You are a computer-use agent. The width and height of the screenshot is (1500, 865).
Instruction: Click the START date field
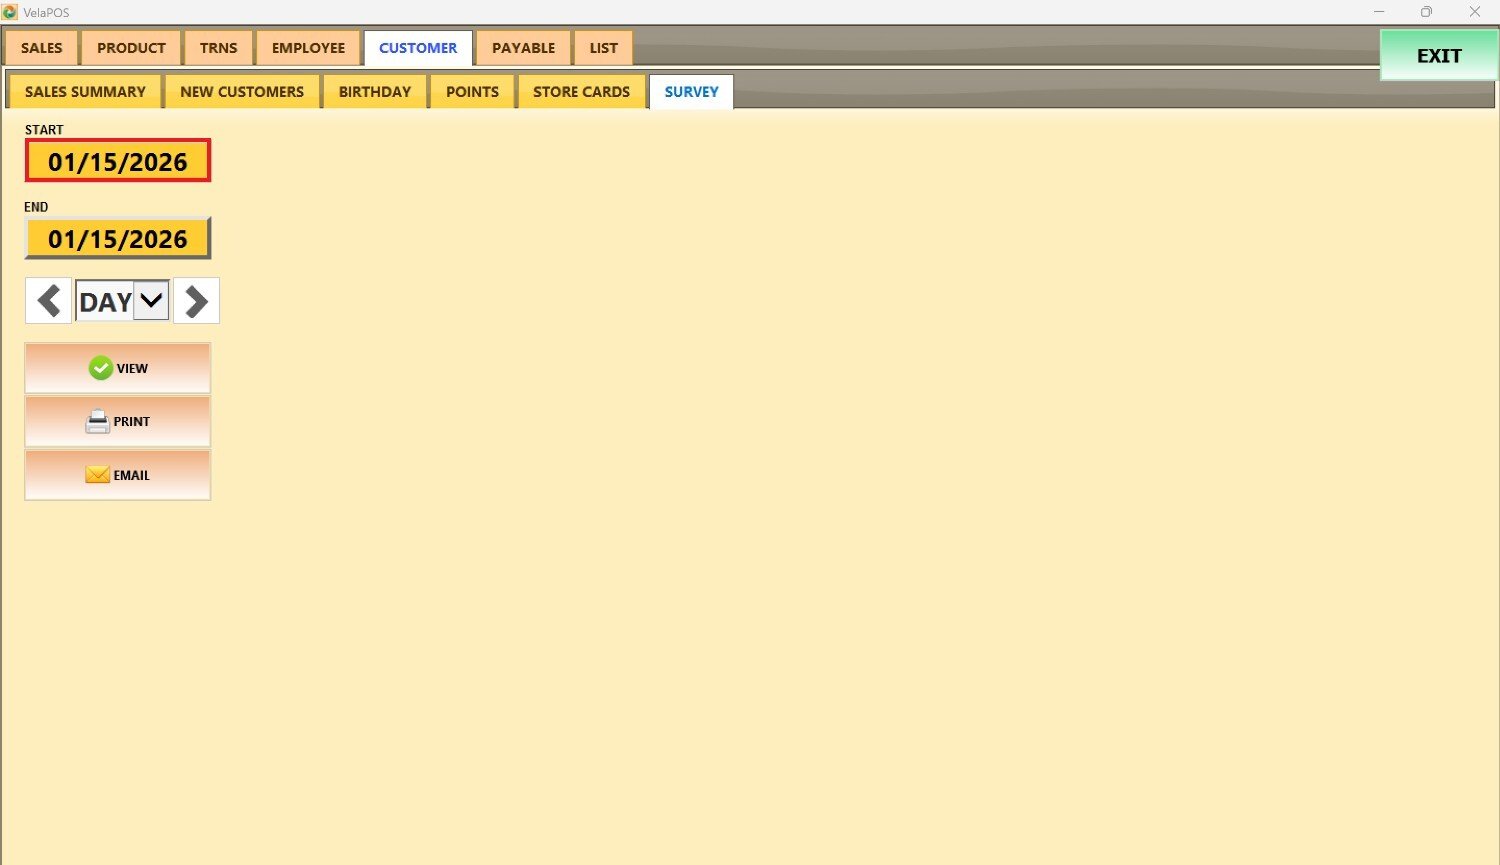(118, 161)
